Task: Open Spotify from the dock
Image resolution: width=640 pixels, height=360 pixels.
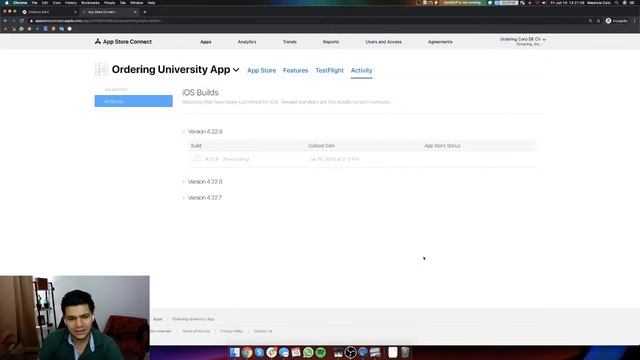Action: [321, 352]
